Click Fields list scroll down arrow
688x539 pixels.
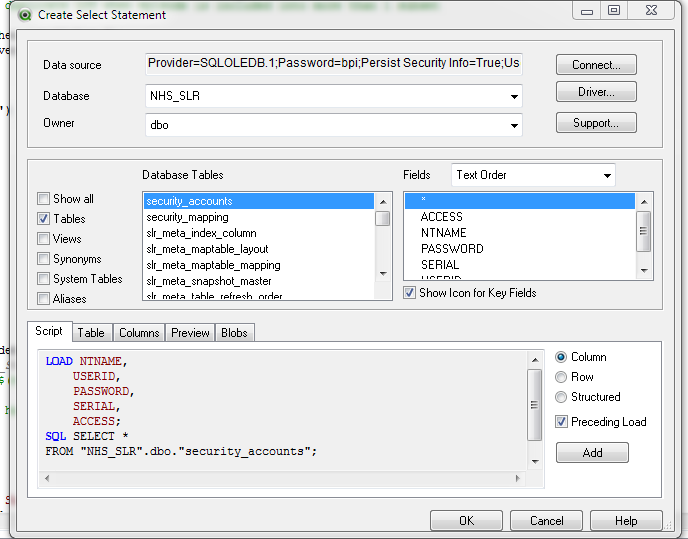[x=644, y=270]
